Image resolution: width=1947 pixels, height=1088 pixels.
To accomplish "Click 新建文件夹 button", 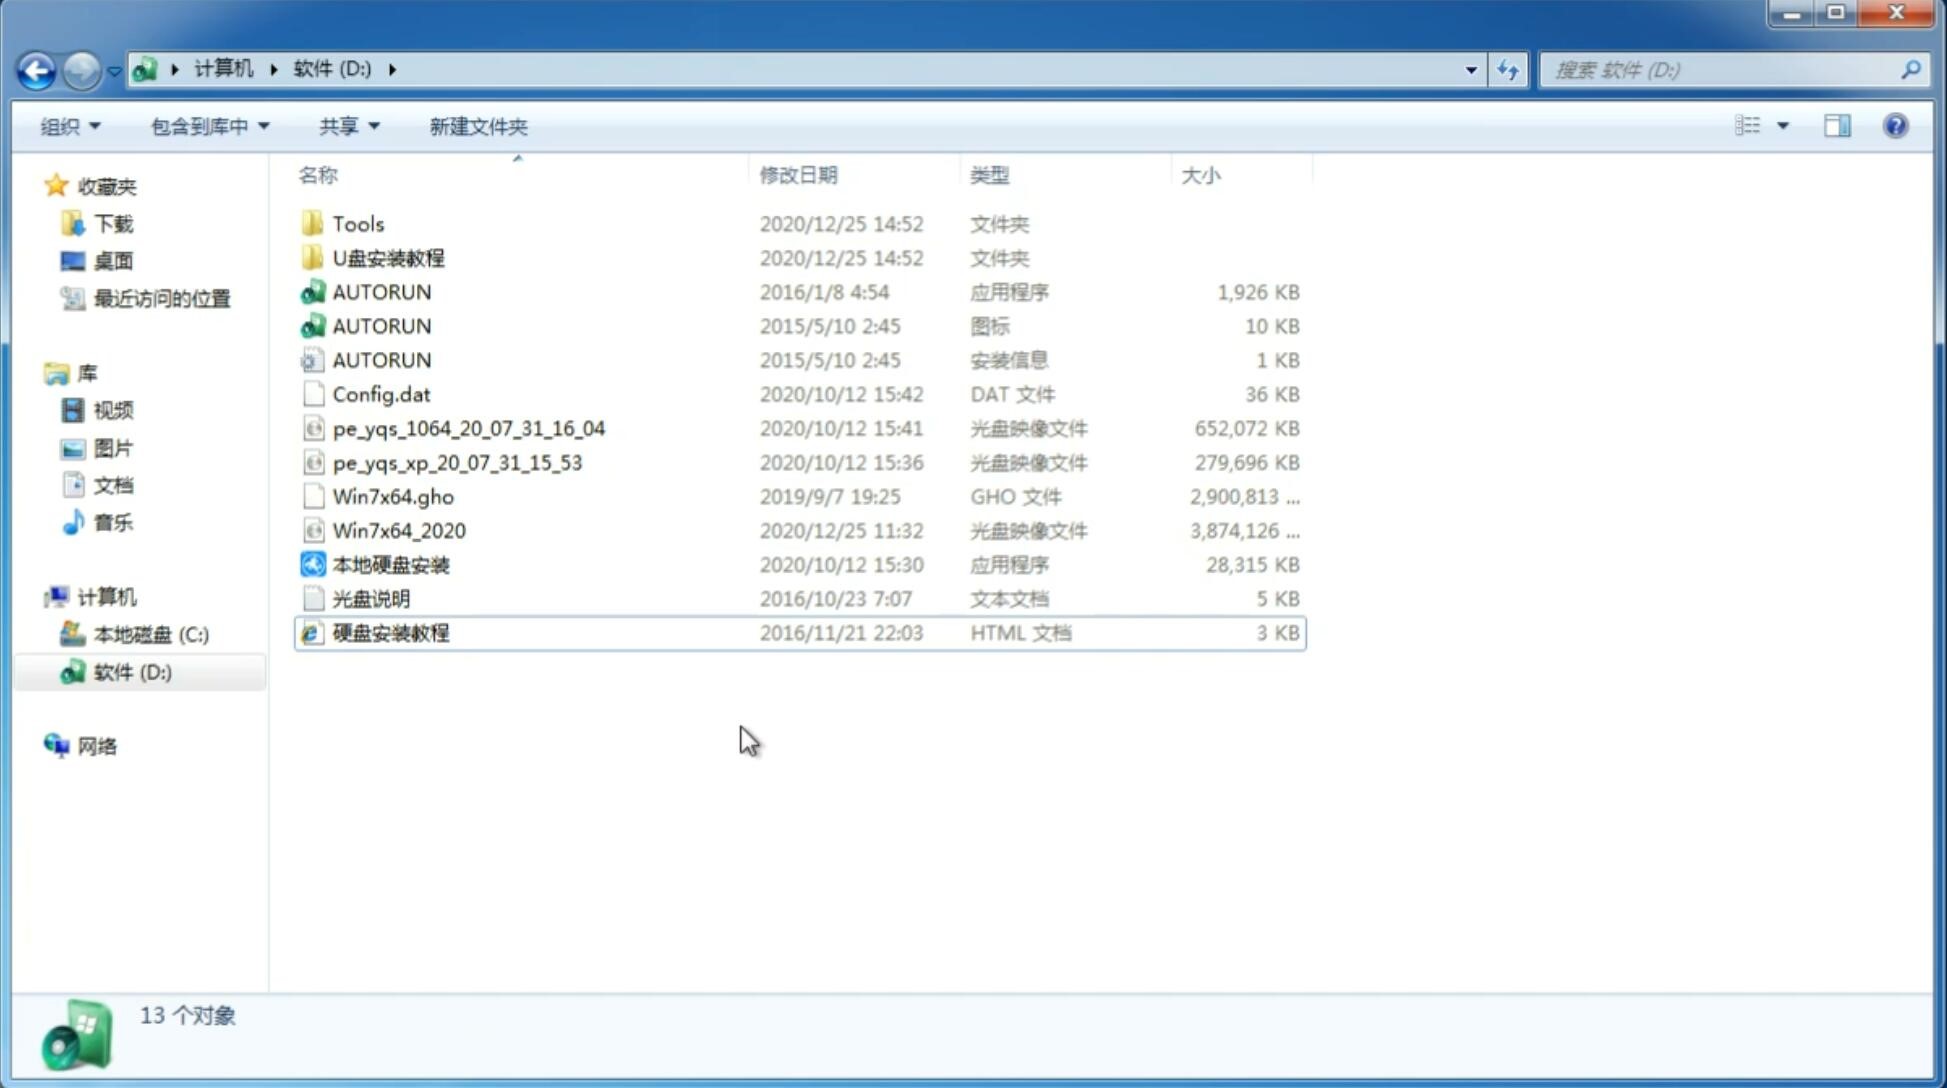I will point(477,126).
